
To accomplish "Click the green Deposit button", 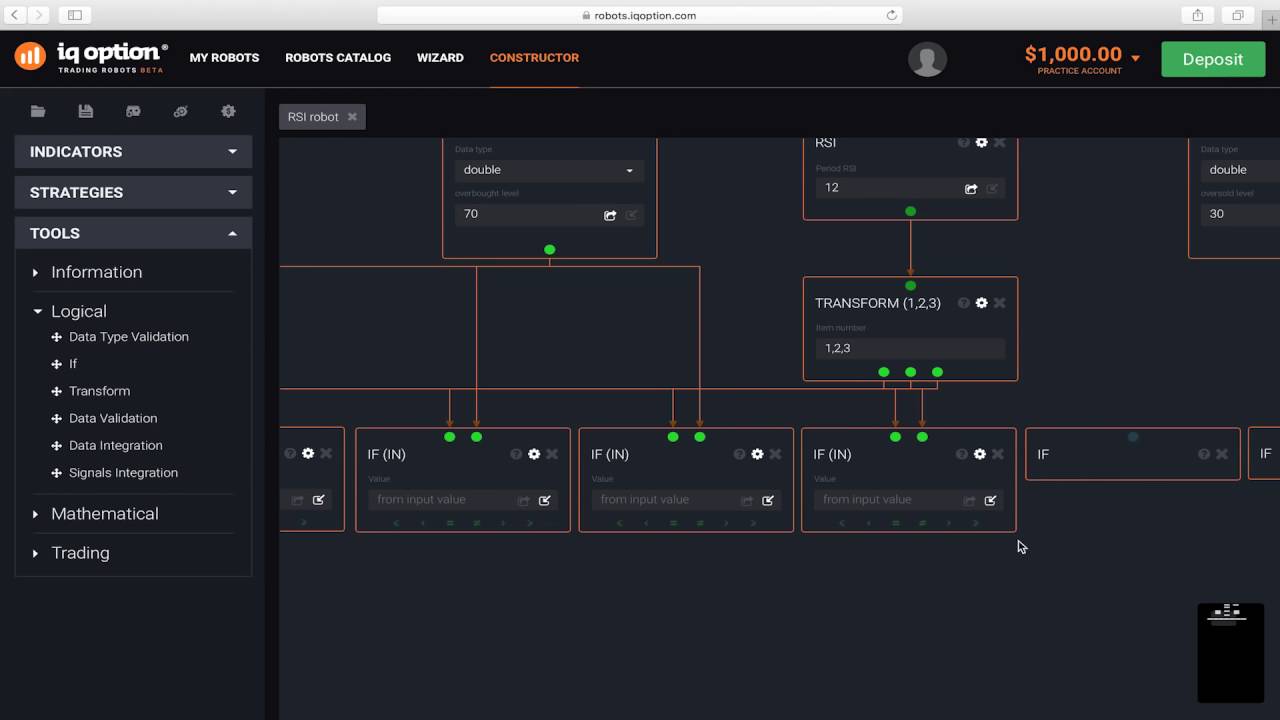I will (x=1212, y=59).
